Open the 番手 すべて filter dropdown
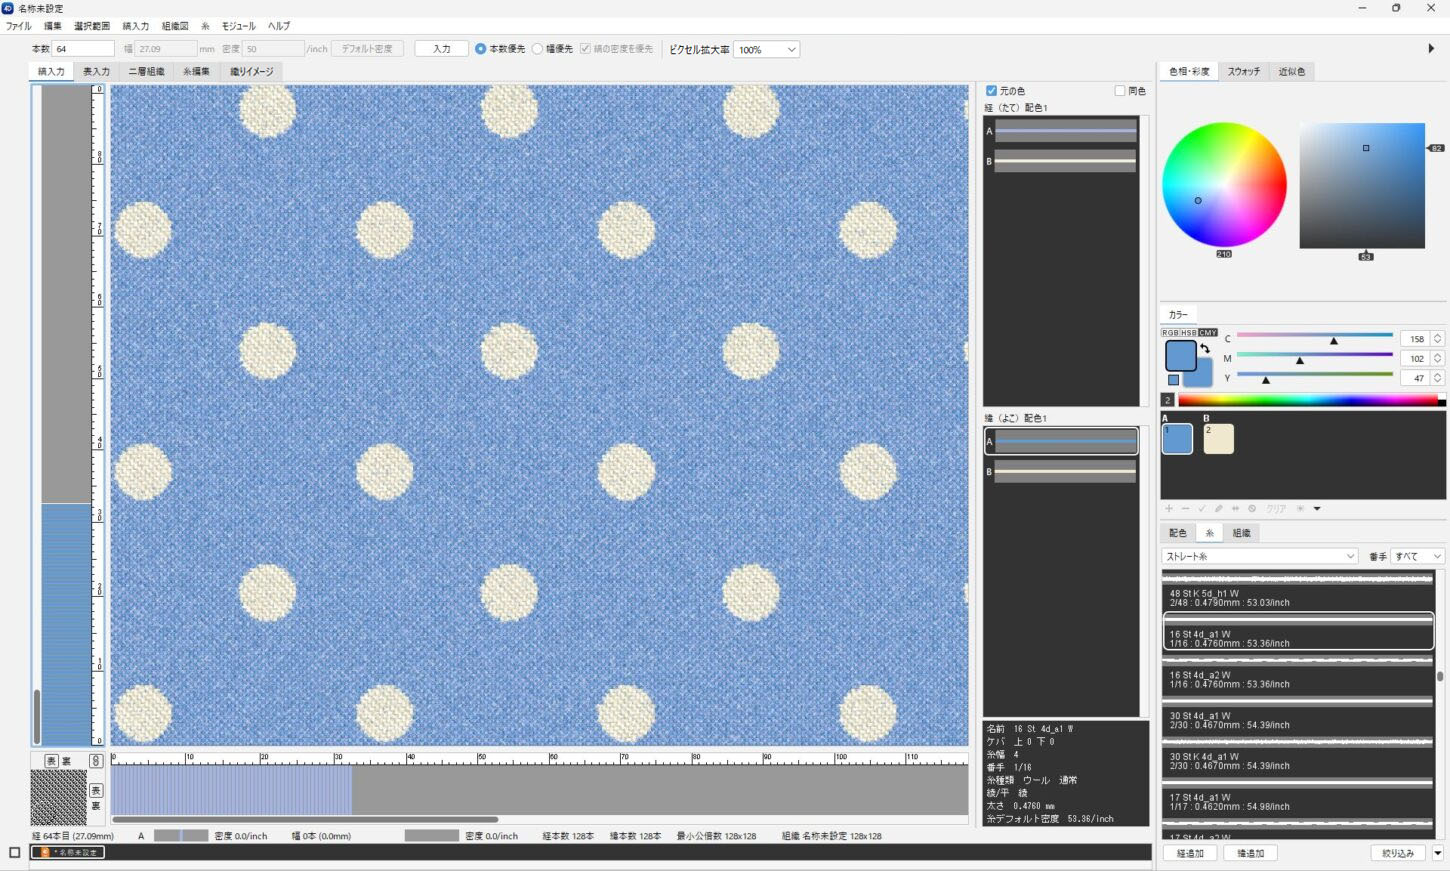This screenshot has height=871, width=1450. (x=1418, y=556)
